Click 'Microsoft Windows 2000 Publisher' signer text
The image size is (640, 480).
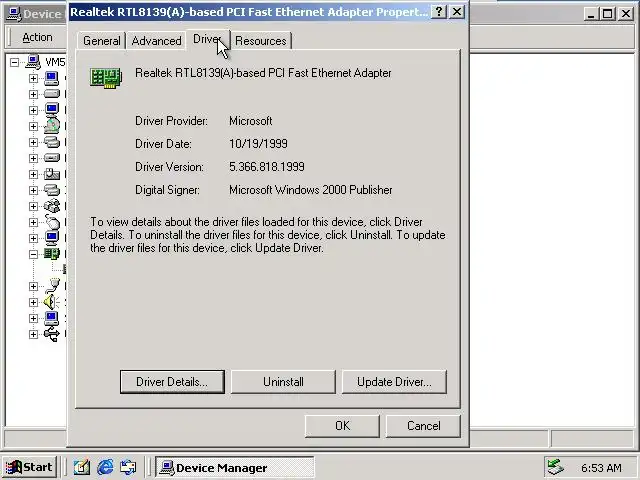tap(311, 190)
